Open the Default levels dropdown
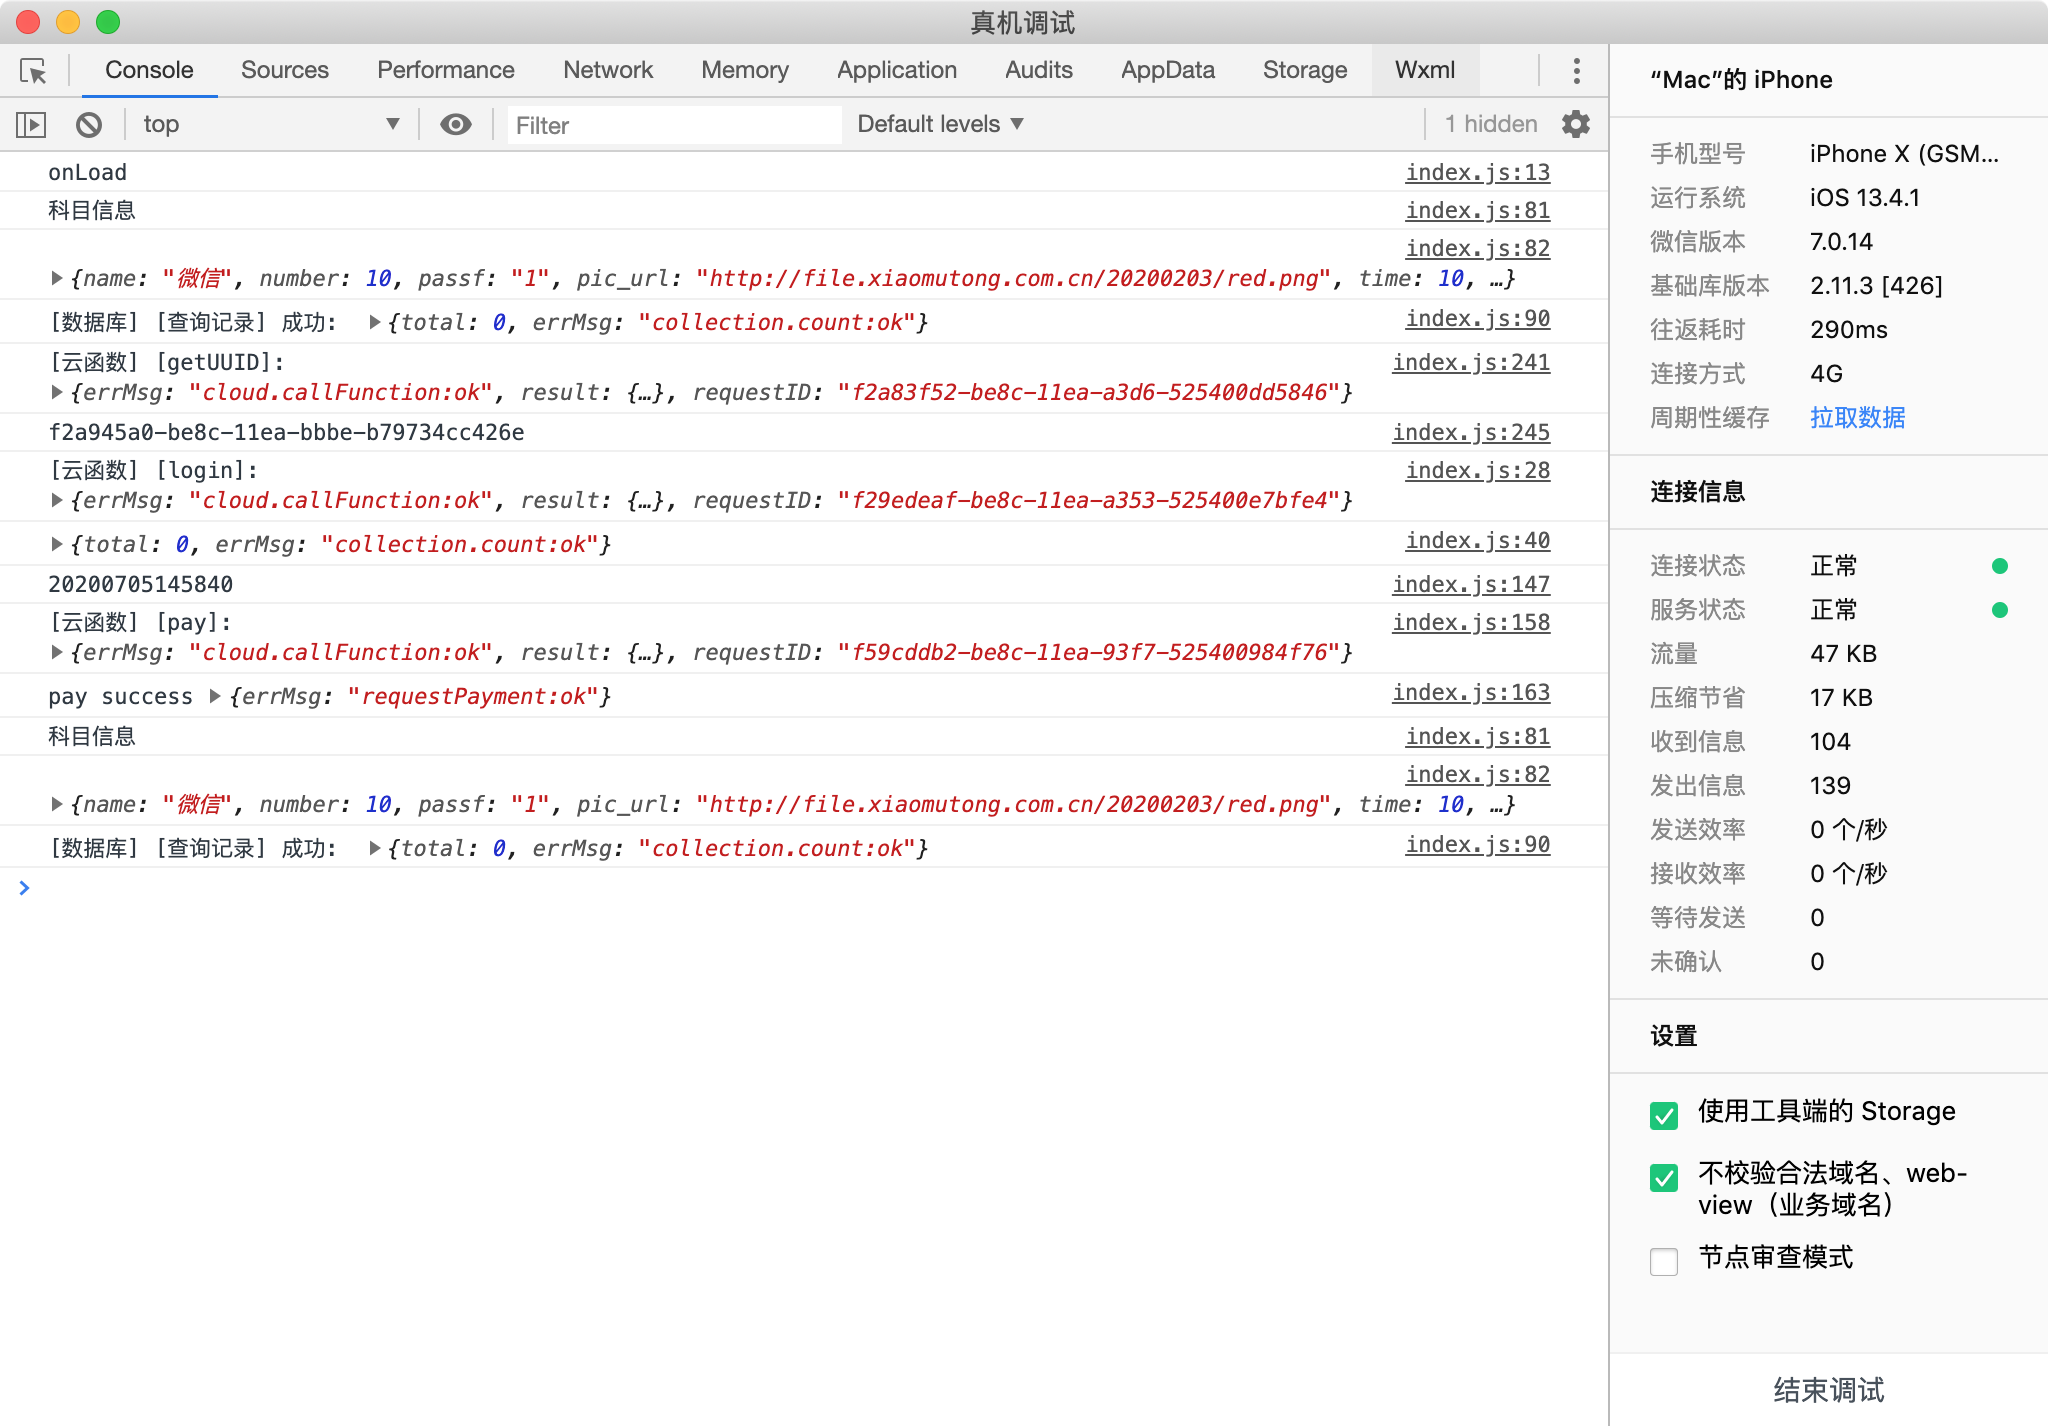The width and height of the screenshot is (2048, 1426). point(940,124)
